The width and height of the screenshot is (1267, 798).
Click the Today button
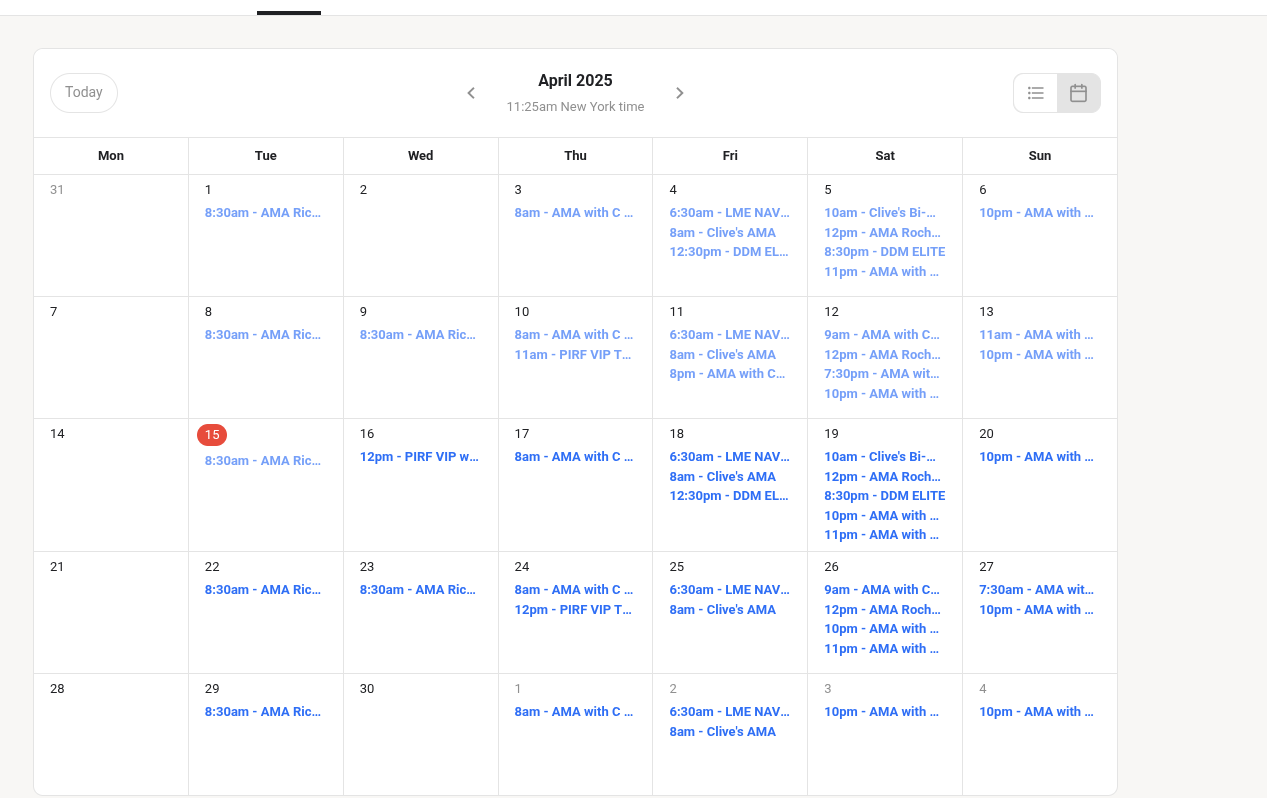pyautogui.click(x=84, y=92)
